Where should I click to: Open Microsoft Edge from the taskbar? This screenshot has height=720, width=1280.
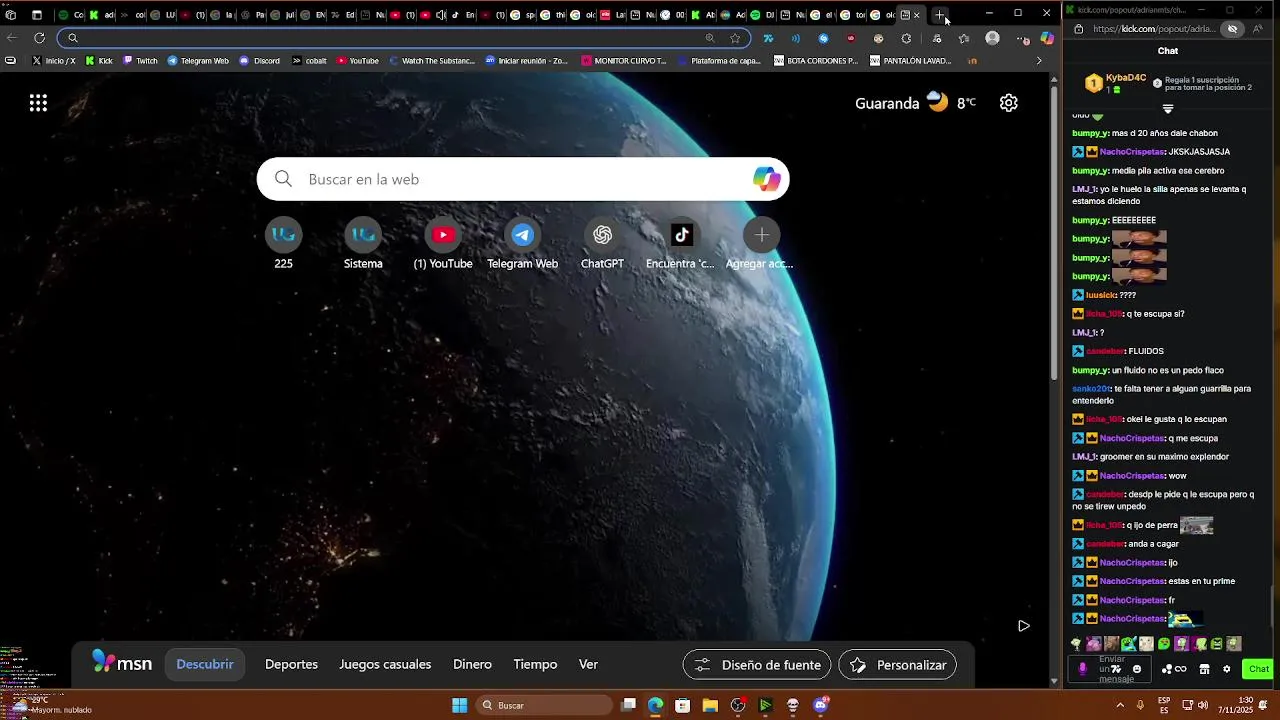[655, 705]
